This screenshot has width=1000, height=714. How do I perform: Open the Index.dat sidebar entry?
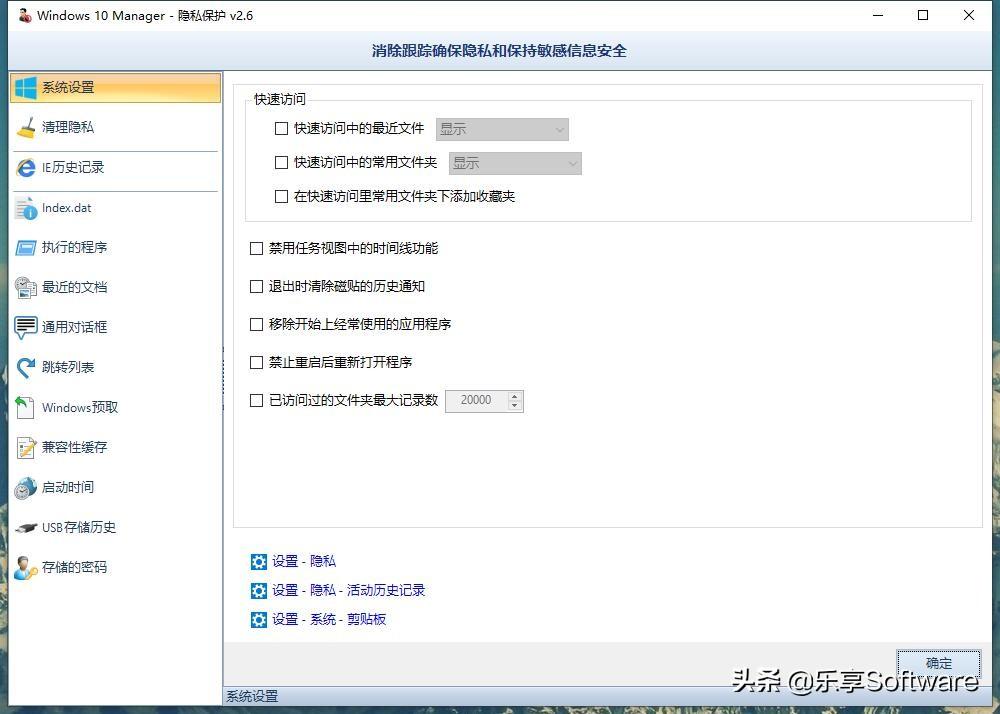pyautogui.click(x=115, y=208)
